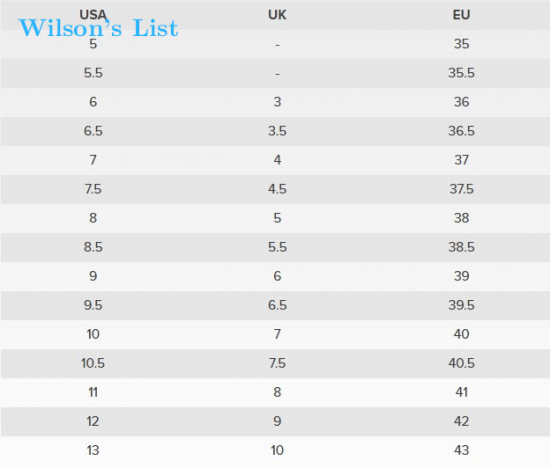The width and height of the screenshot is (550, 468).
Task: Click EU size 36.5 cell
Action: coord(461,131)
